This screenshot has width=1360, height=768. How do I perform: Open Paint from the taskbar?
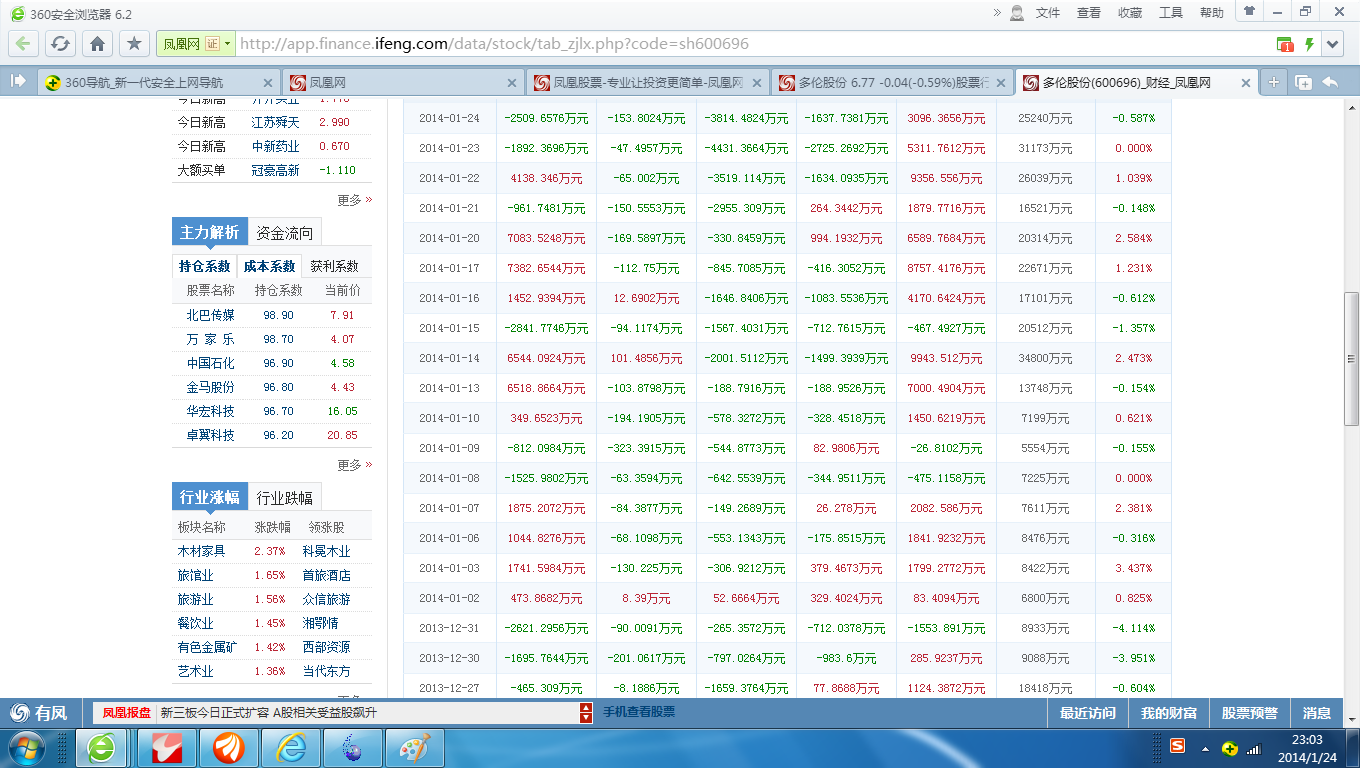pyautogui.click(x=413, y=748)
